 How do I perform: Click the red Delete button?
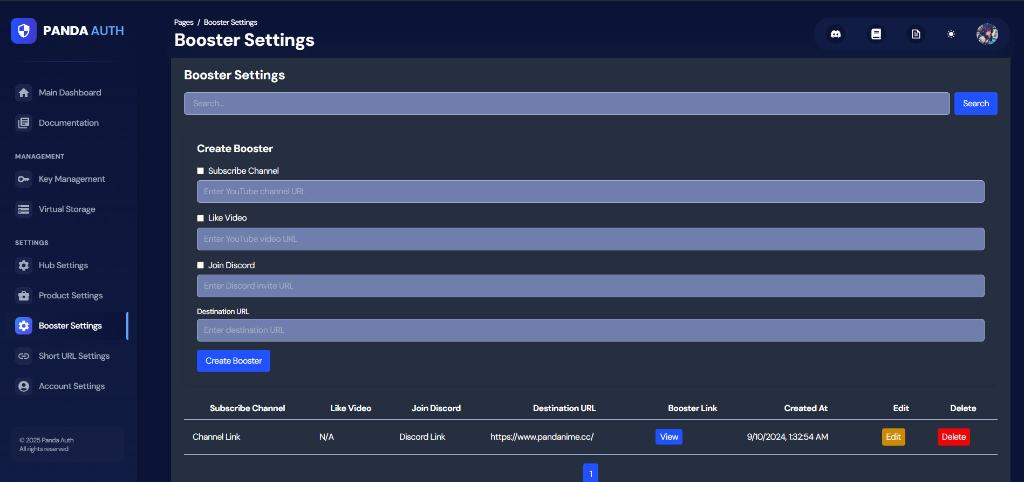(953, 437)
